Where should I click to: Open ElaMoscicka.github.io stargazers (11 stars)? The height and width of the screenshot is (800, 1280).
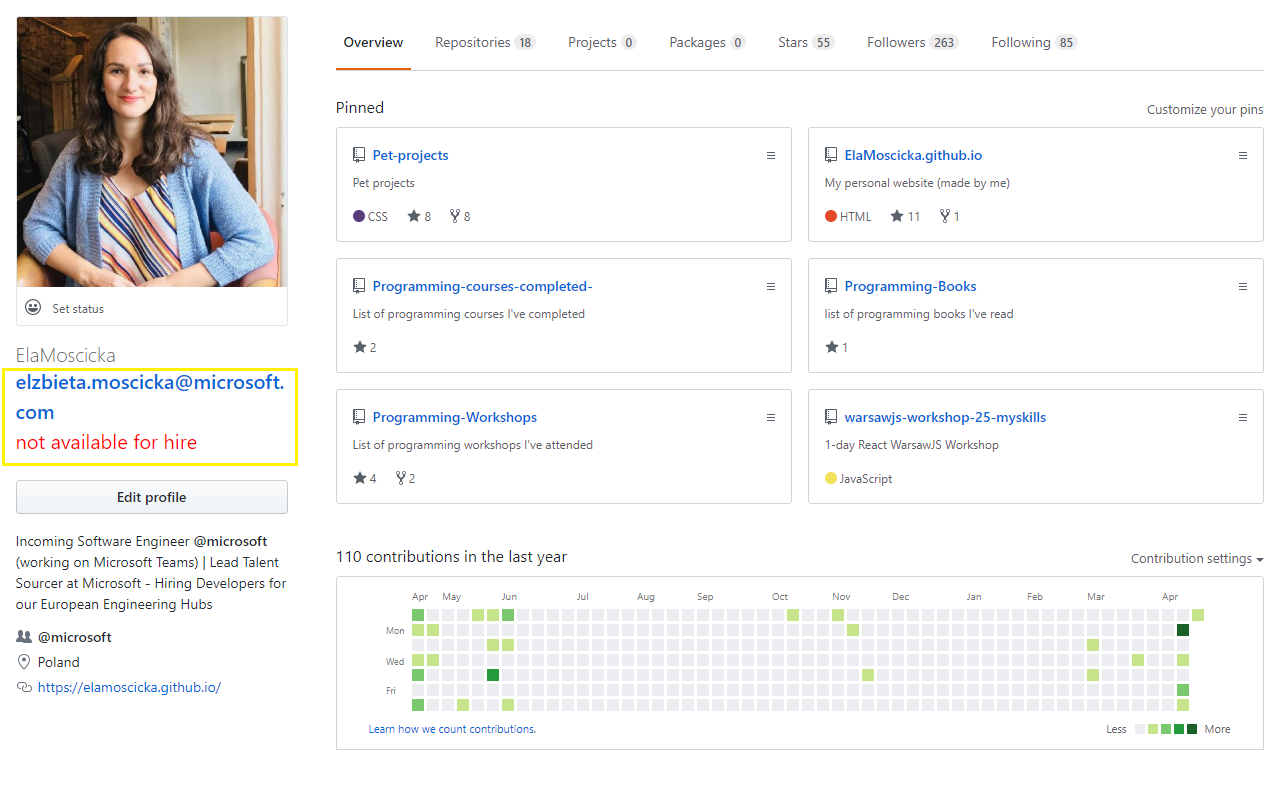tap(905, 216)
